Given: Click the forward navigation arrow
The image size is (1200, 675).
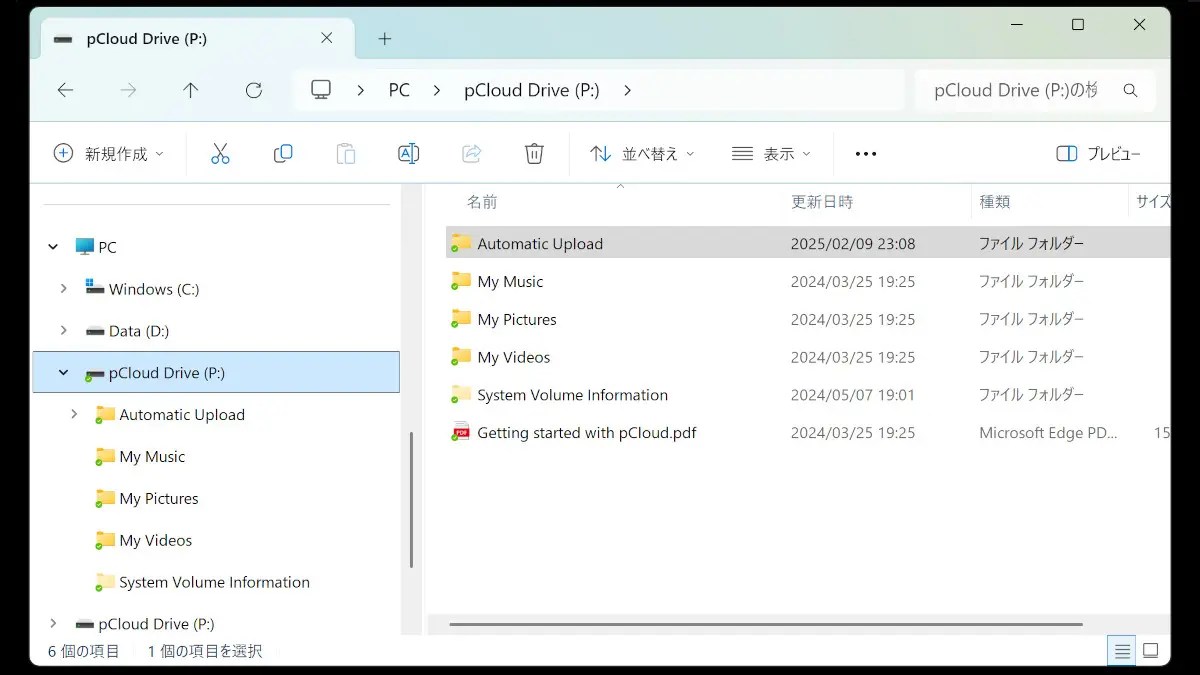Looking at the screenshot, I should (128, 90).
